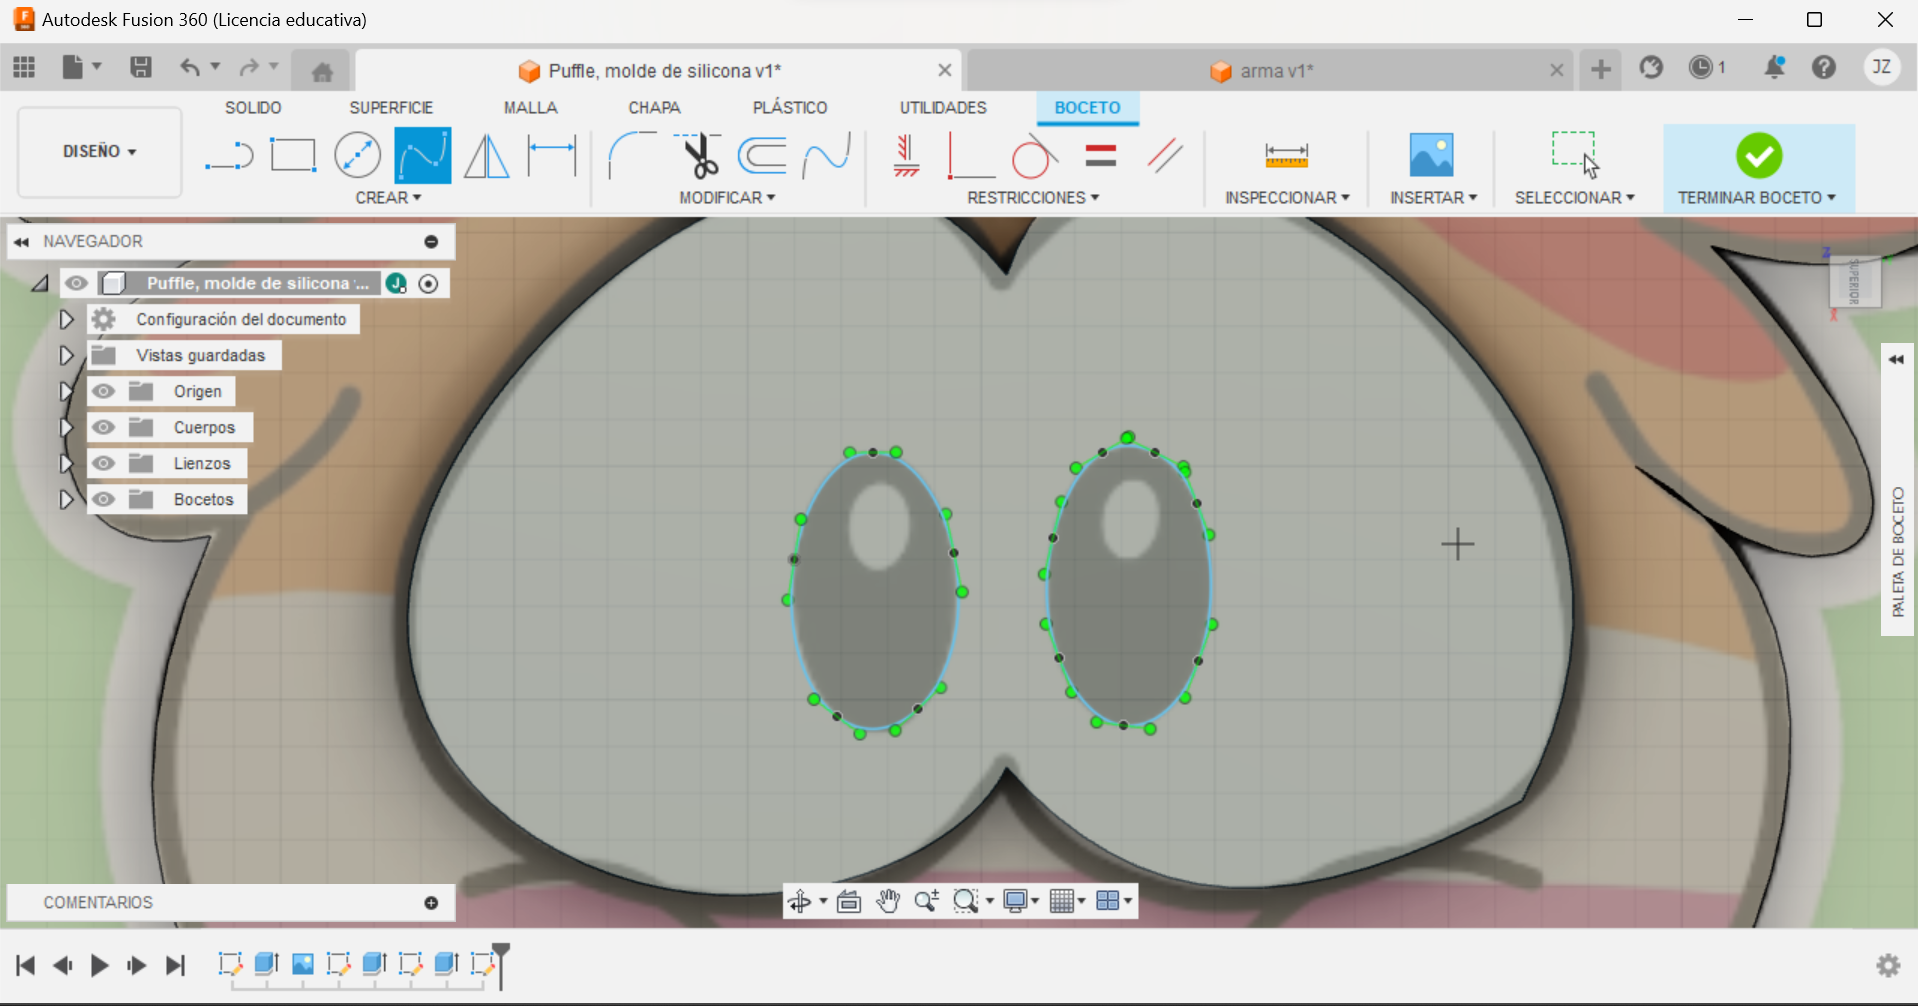Select the Mirror sketch tool

487,156
